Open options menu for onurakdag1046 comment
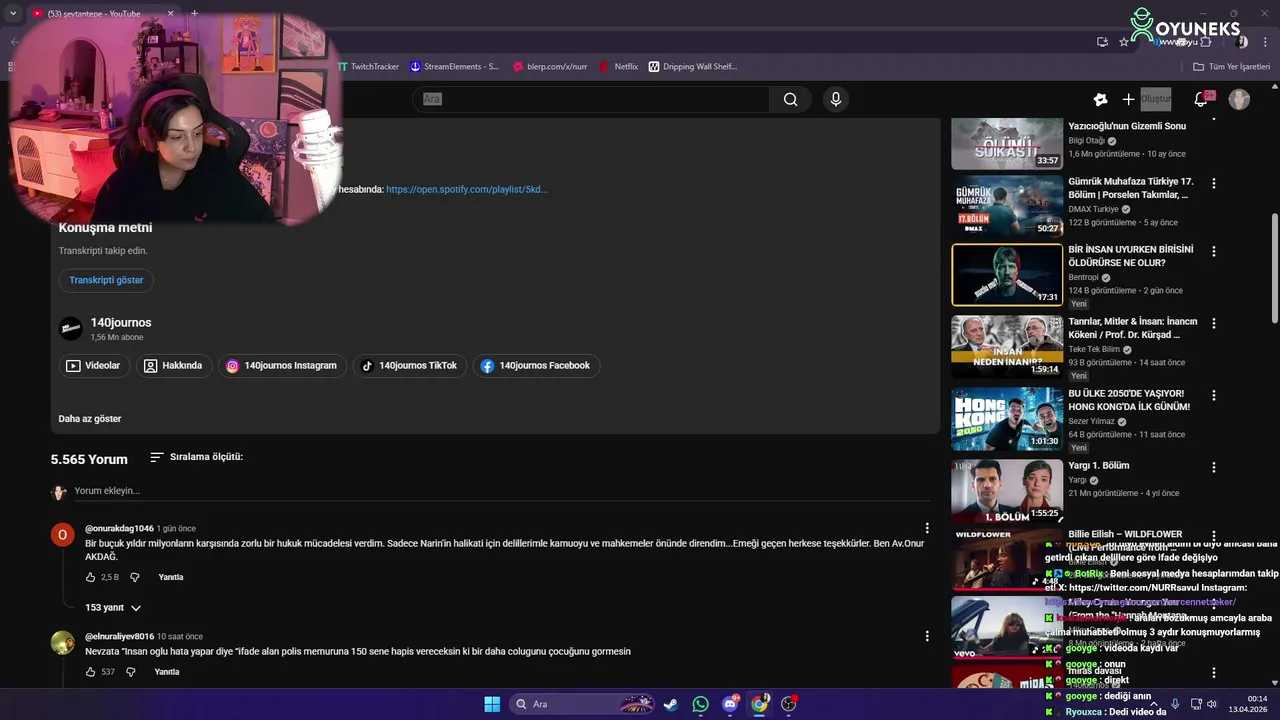 click(927, 528)
